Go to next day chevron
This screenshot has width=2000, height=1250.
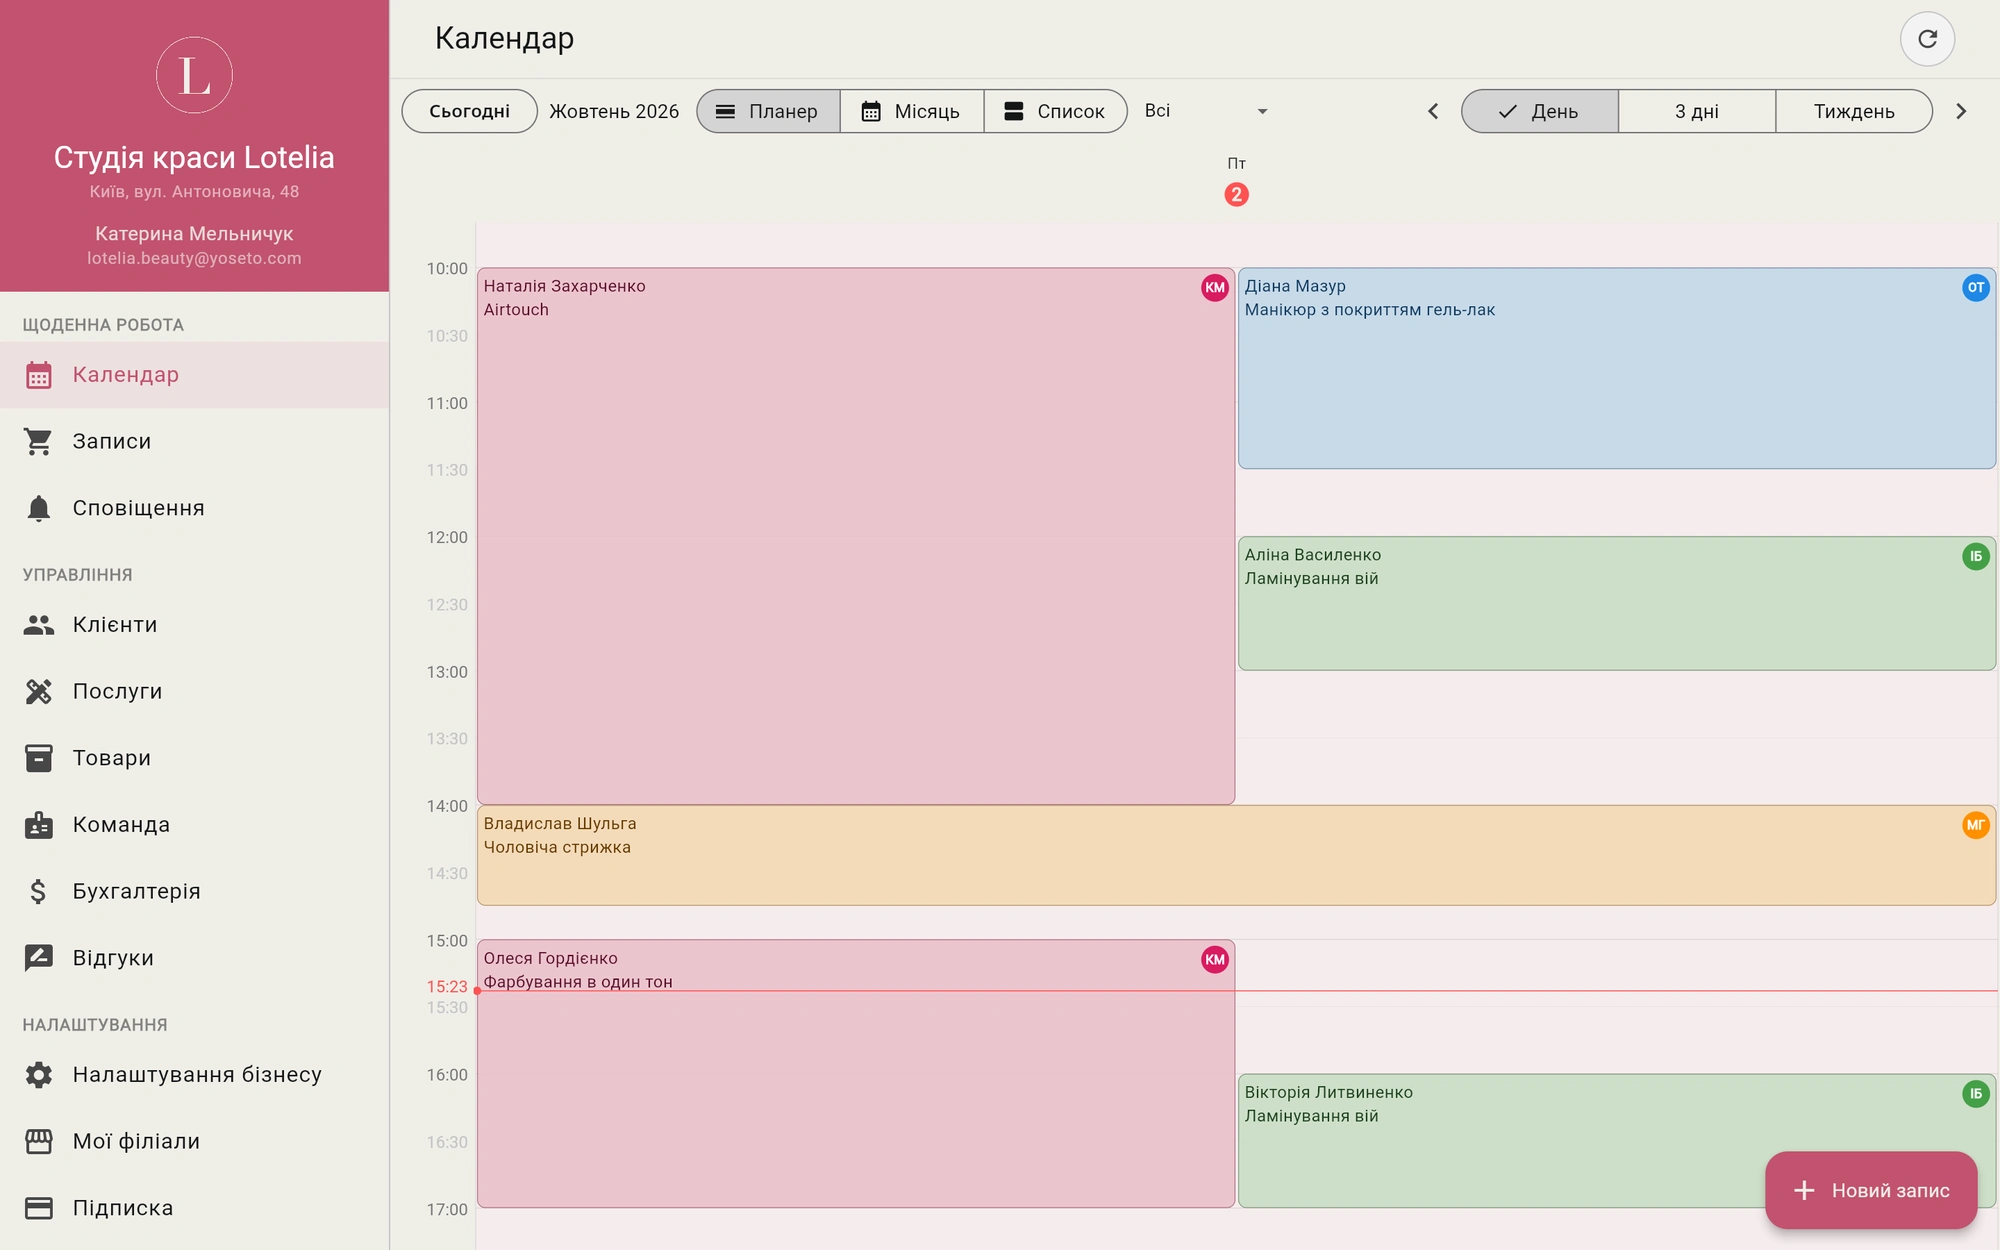coord(1961,111)
